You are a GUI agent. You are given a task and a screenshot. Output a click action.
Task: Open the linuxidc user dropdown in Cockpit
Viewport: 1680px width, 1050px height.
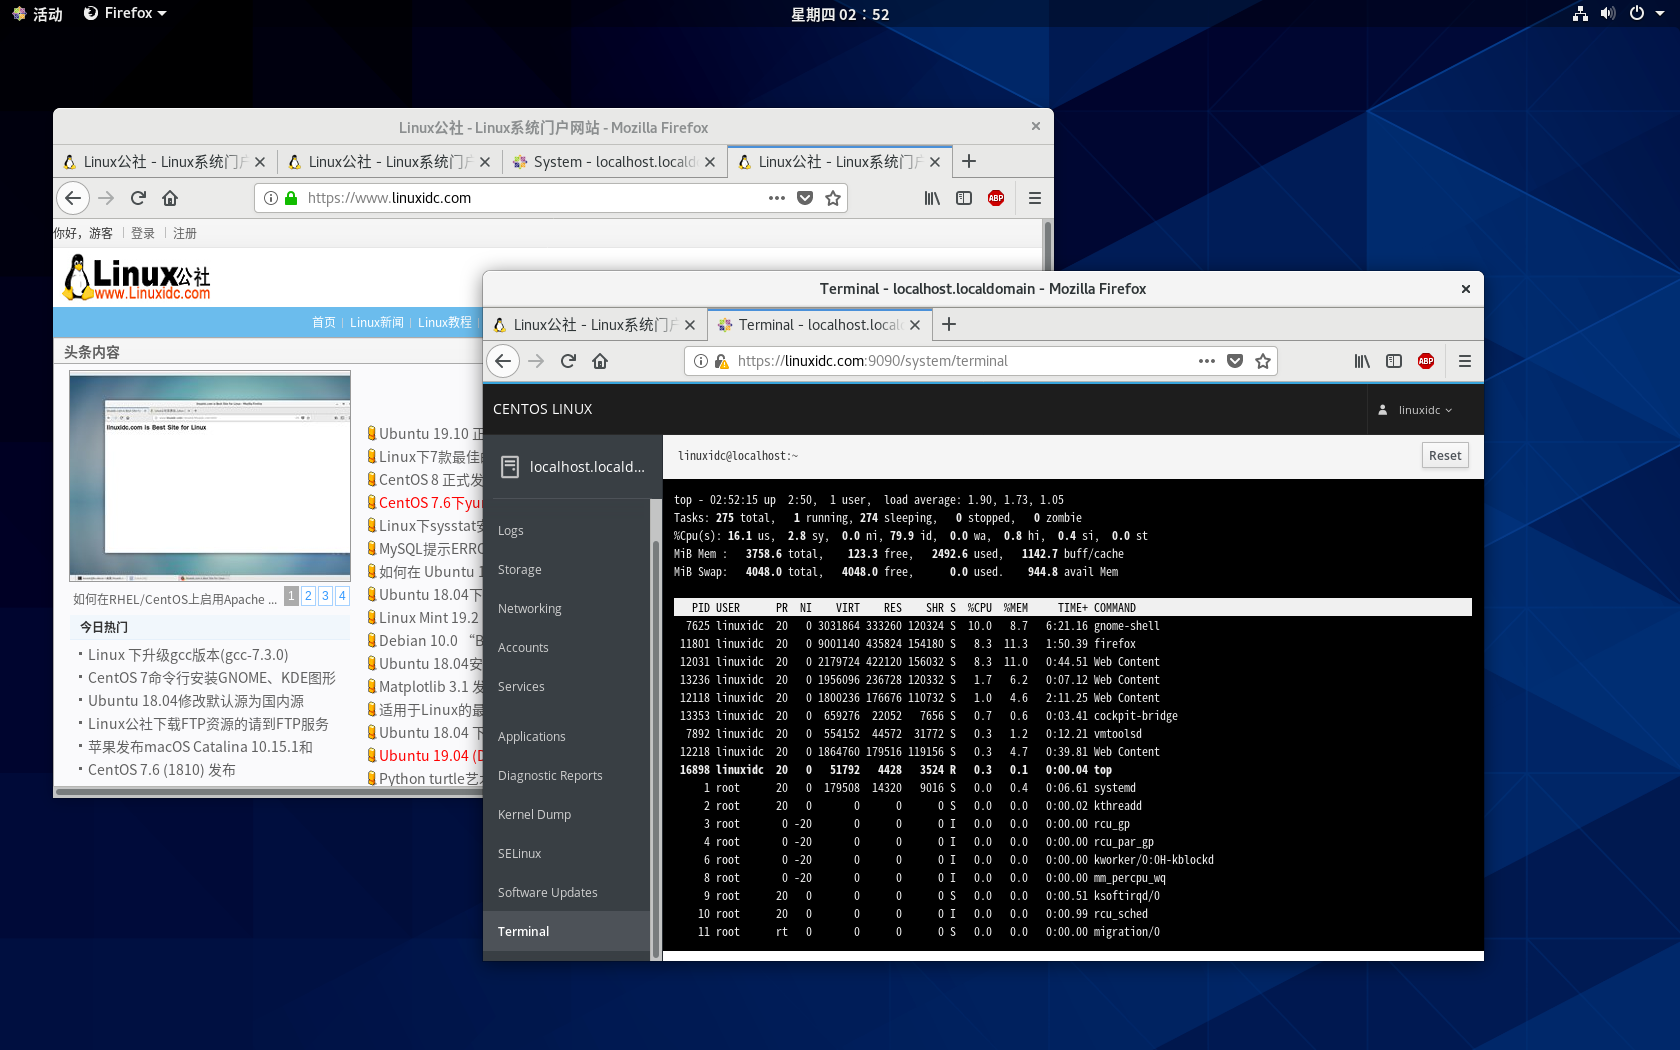point(1420,410)
